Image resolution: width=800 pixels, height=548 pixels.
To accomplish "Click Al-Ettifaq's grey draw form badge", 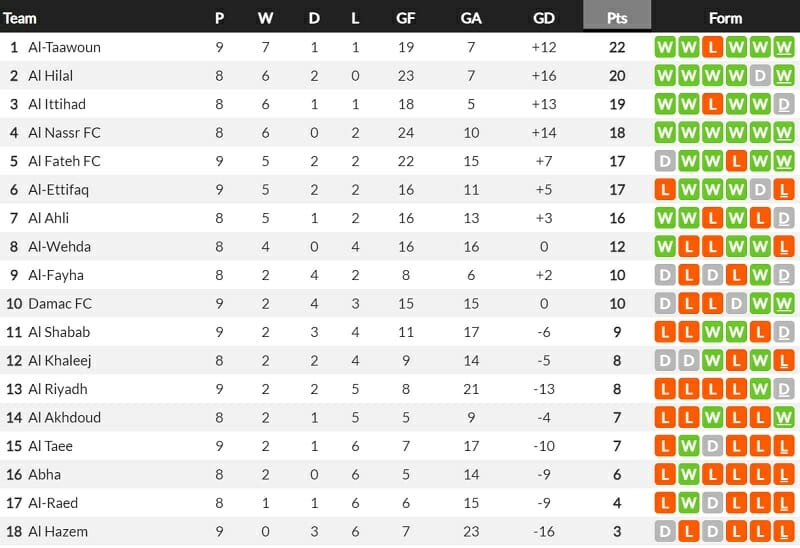I will [x=761, y=189].
